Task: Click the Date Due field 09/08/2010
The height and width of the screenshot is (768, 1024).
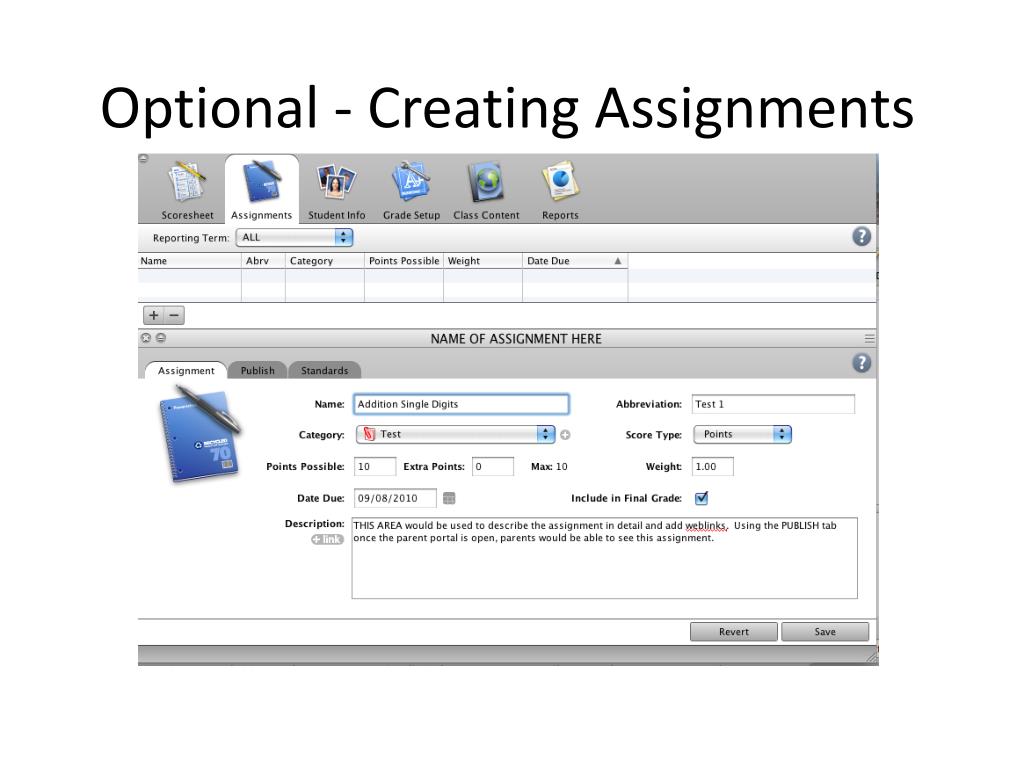Action: 395,498
